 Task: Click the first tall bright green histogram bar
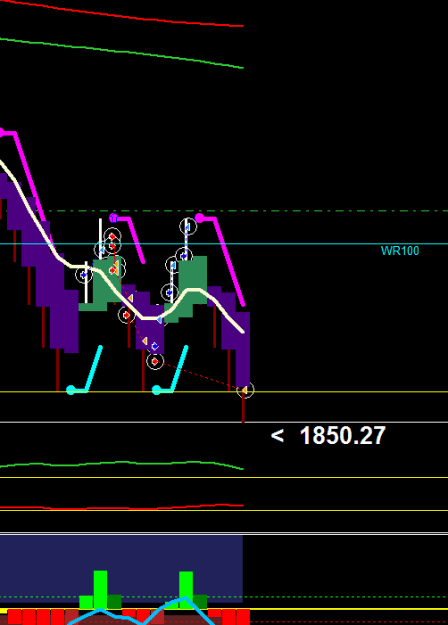pyautogui.click(x=100, y=590)
